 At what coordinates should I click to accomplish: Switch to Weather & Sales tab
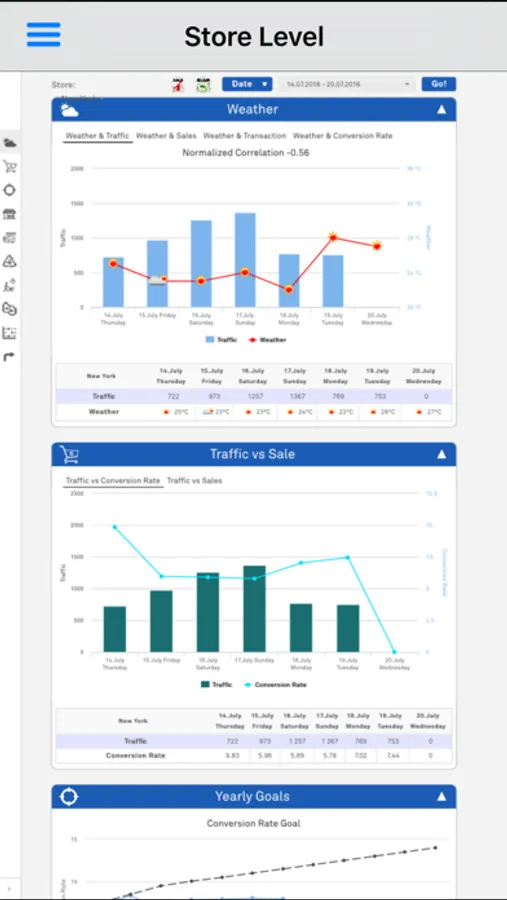point(166,136)
